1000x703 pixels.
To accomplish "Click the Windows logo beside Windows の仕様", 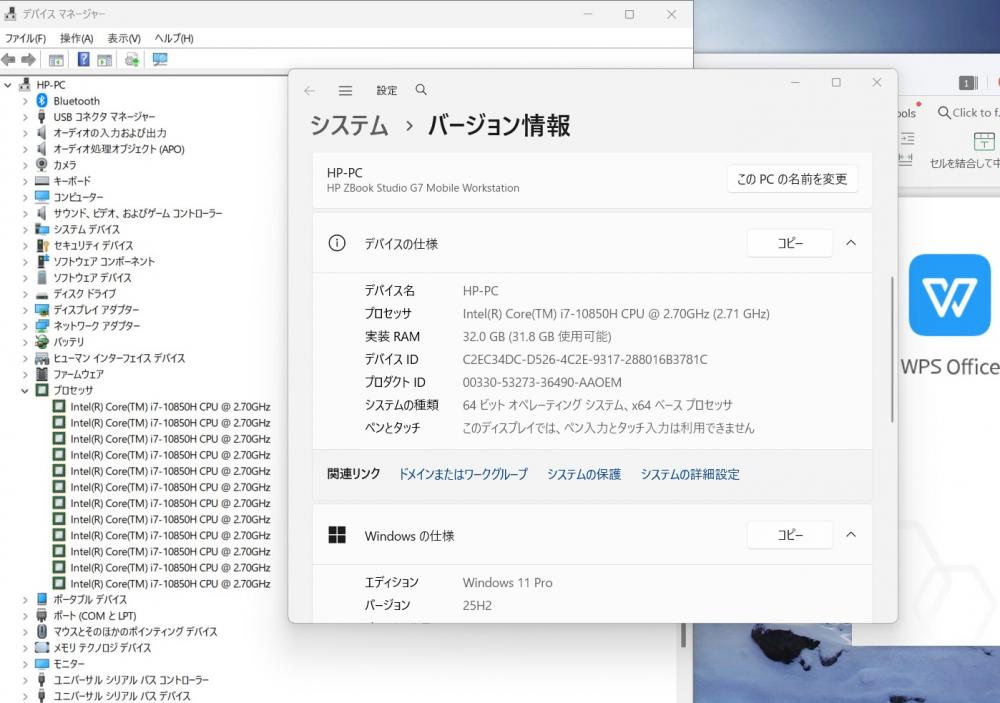I will tap(337, 535).
